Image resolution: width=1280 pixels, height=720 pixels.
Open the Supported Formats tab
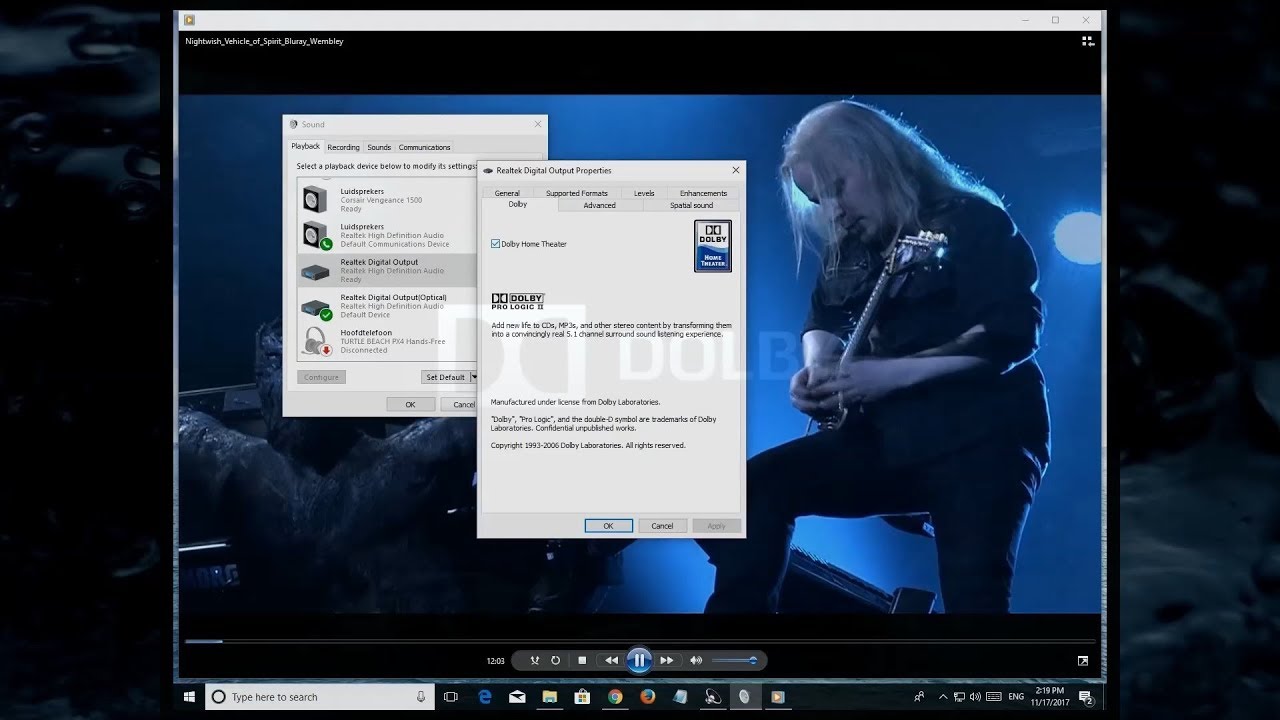577,193
